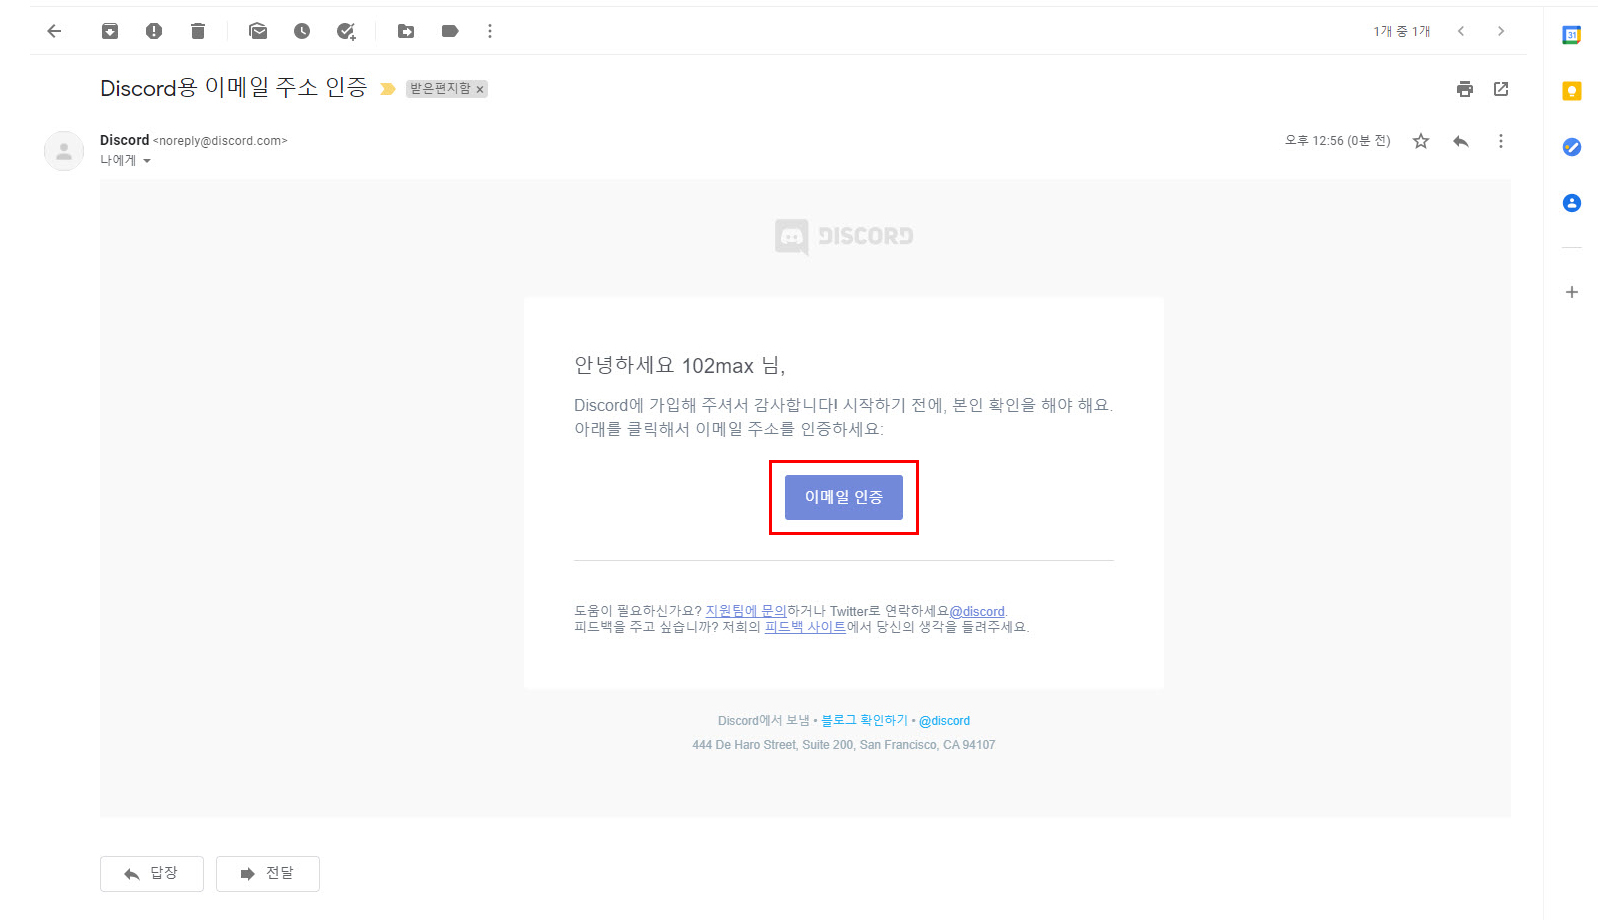The width and height of the screenshot is (1598, 920).
Task: Go to the older email arrow
Action: coord(1501,31)
